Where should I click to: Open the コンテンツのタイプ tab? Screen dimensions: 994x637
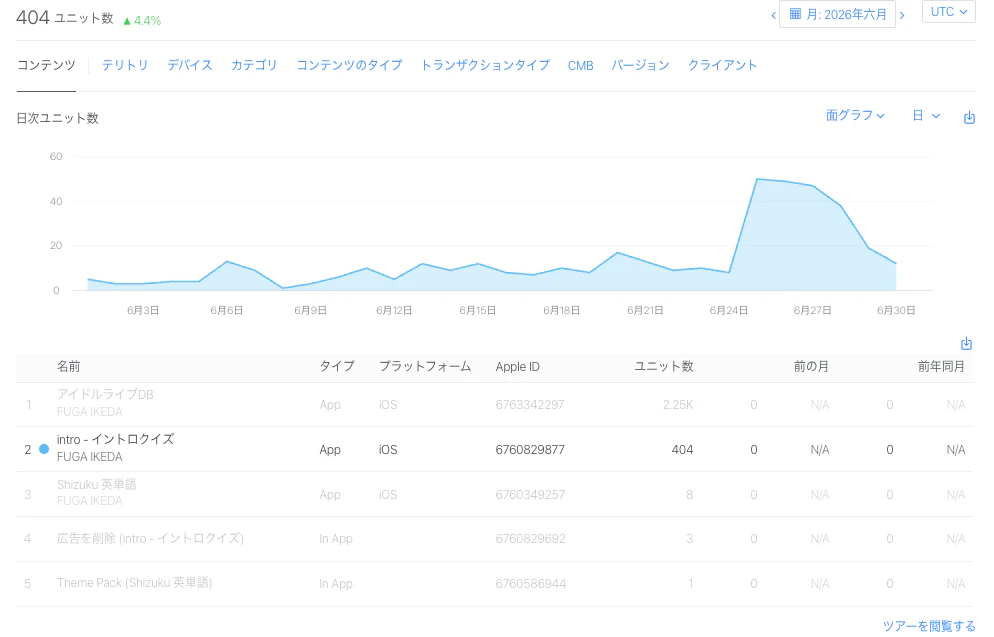(349, 65)
